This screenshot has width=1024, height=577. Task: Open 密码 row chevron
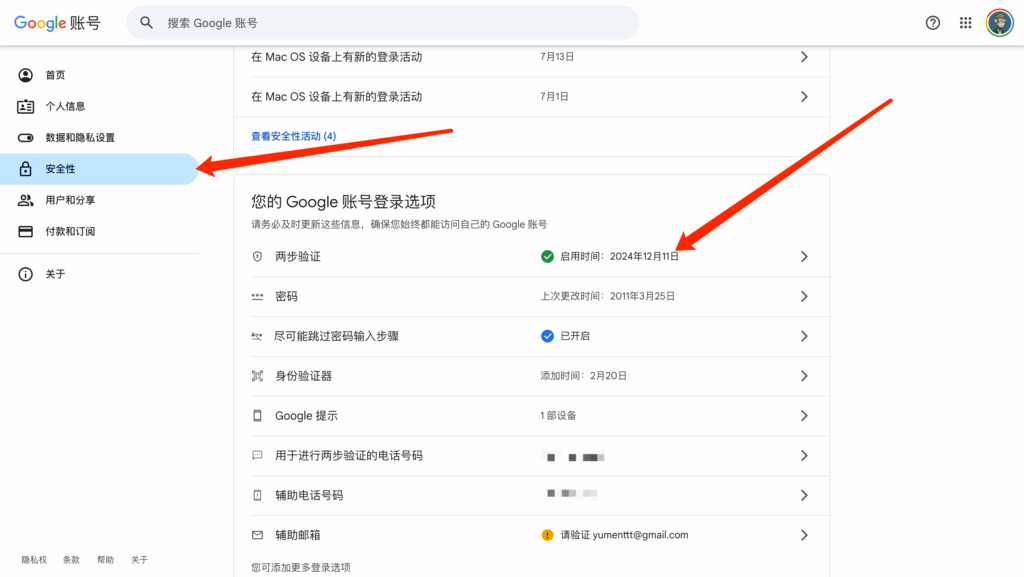pyautogui.click(x=804, y=296)
